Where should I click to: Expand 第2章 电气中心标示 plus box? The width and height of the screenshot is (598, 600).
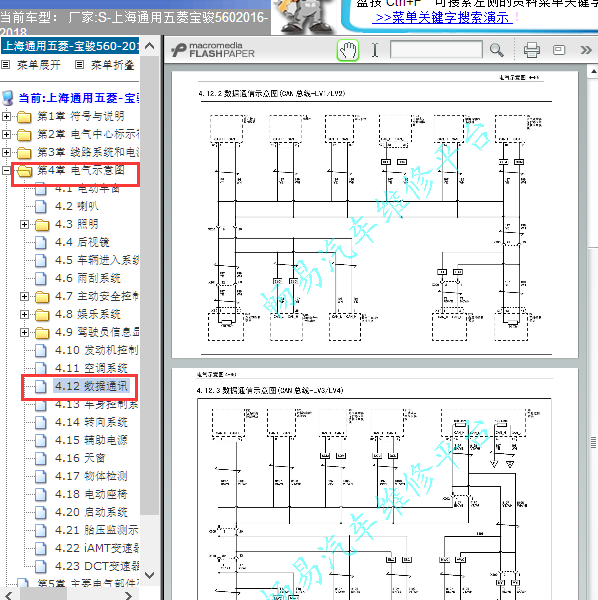point(6,134)
